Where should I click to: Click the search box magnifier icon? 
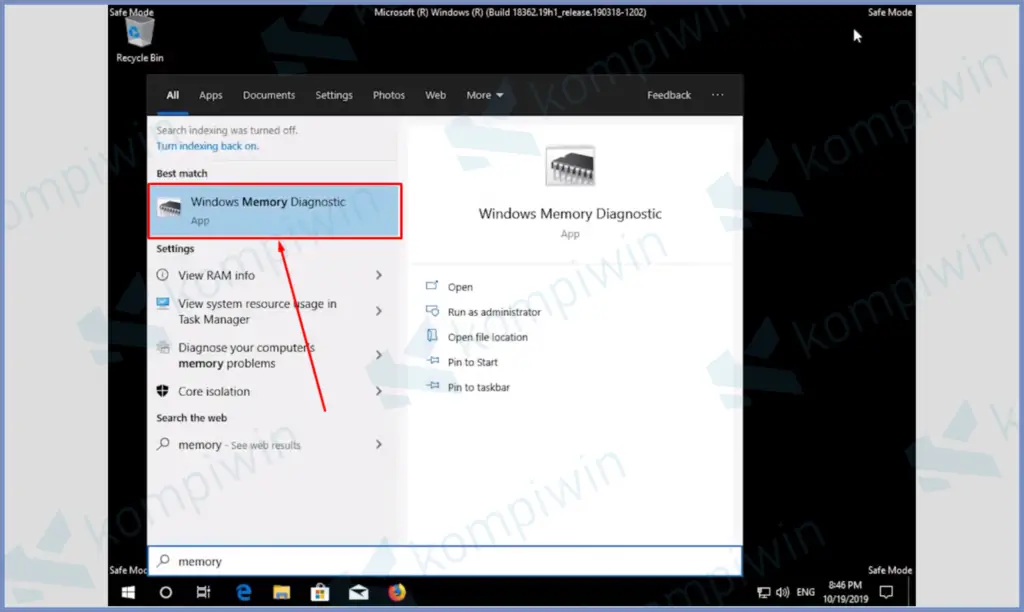coord(164,560)
